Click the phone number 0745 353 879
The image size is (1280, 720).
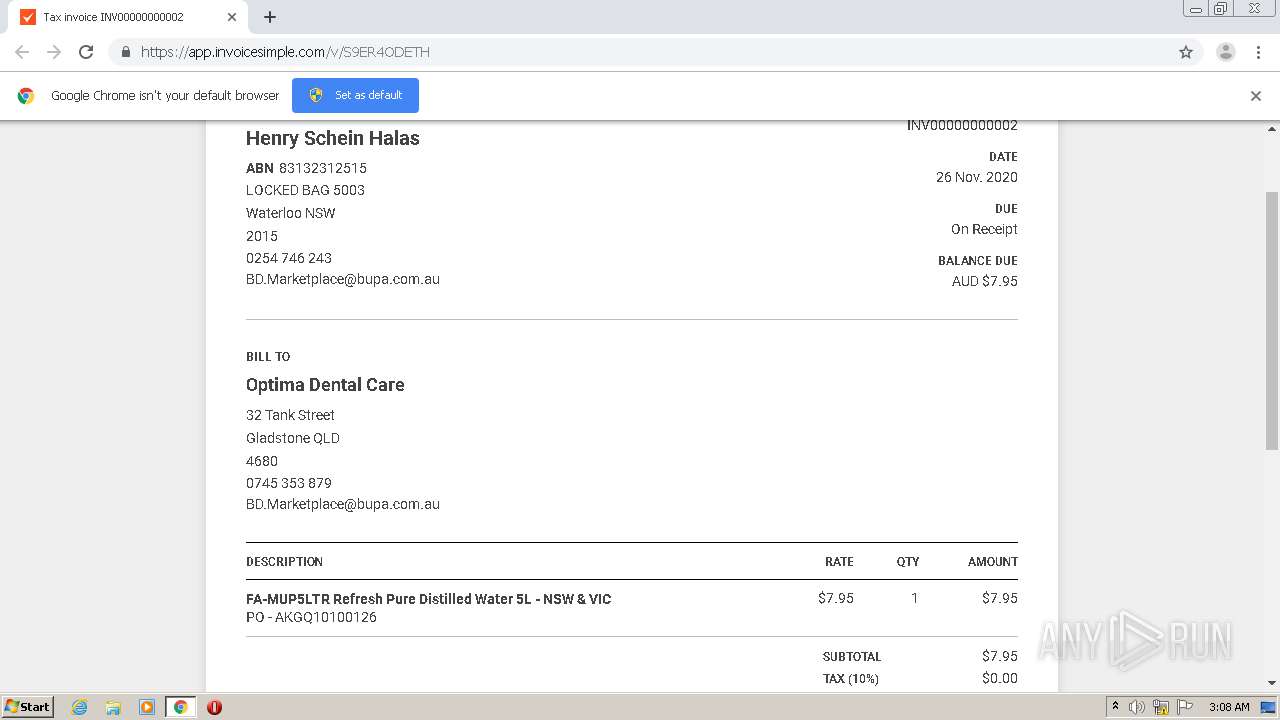[x=289, y=483]
